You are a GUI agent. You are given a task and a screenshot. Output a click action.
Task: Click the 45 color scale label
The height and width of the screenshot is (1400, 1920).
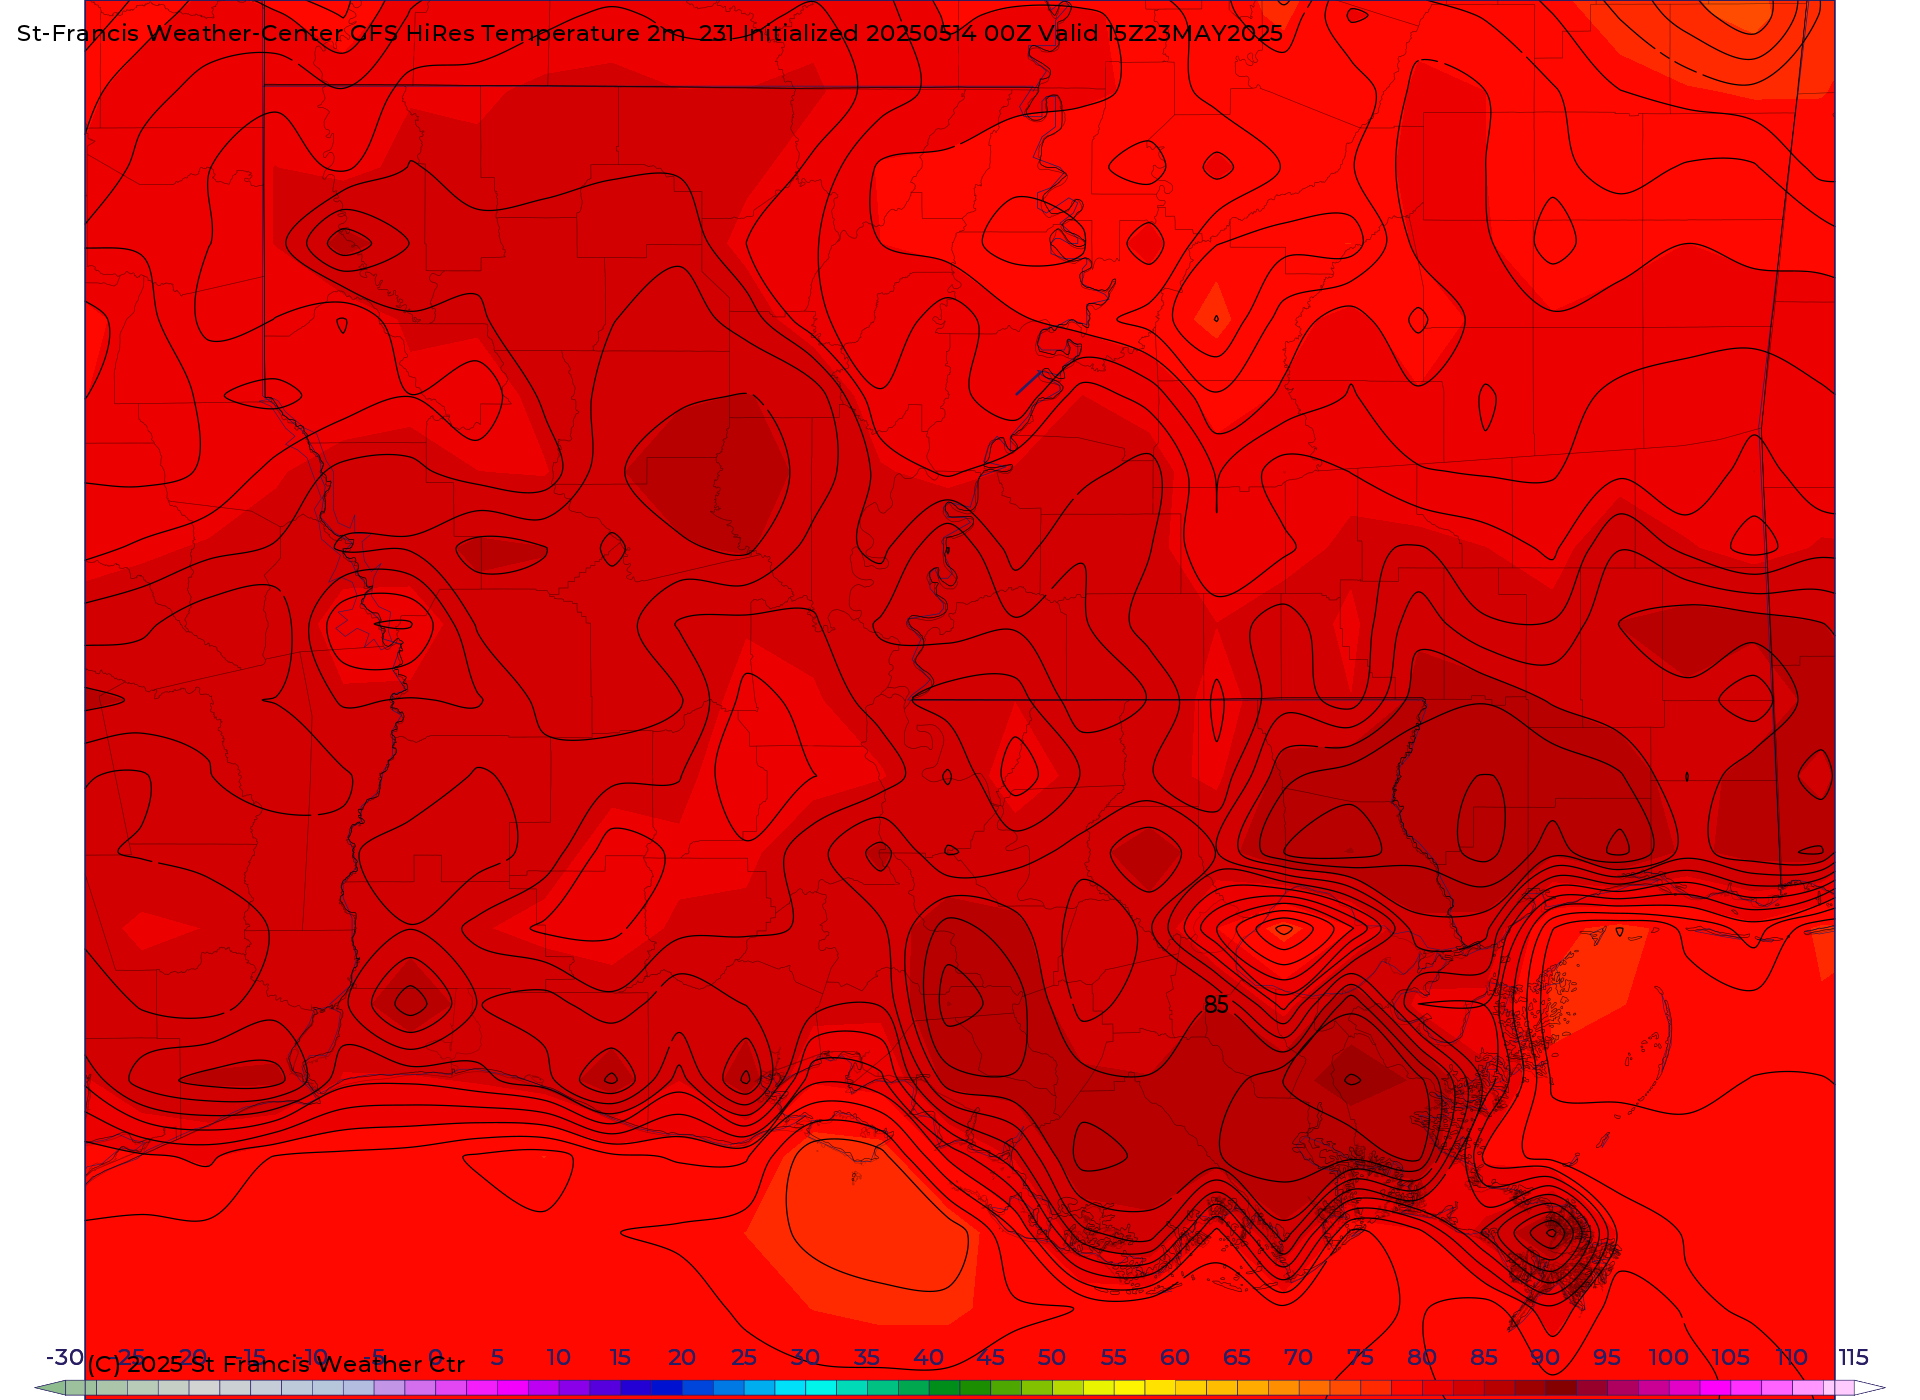pos(991,1358)
